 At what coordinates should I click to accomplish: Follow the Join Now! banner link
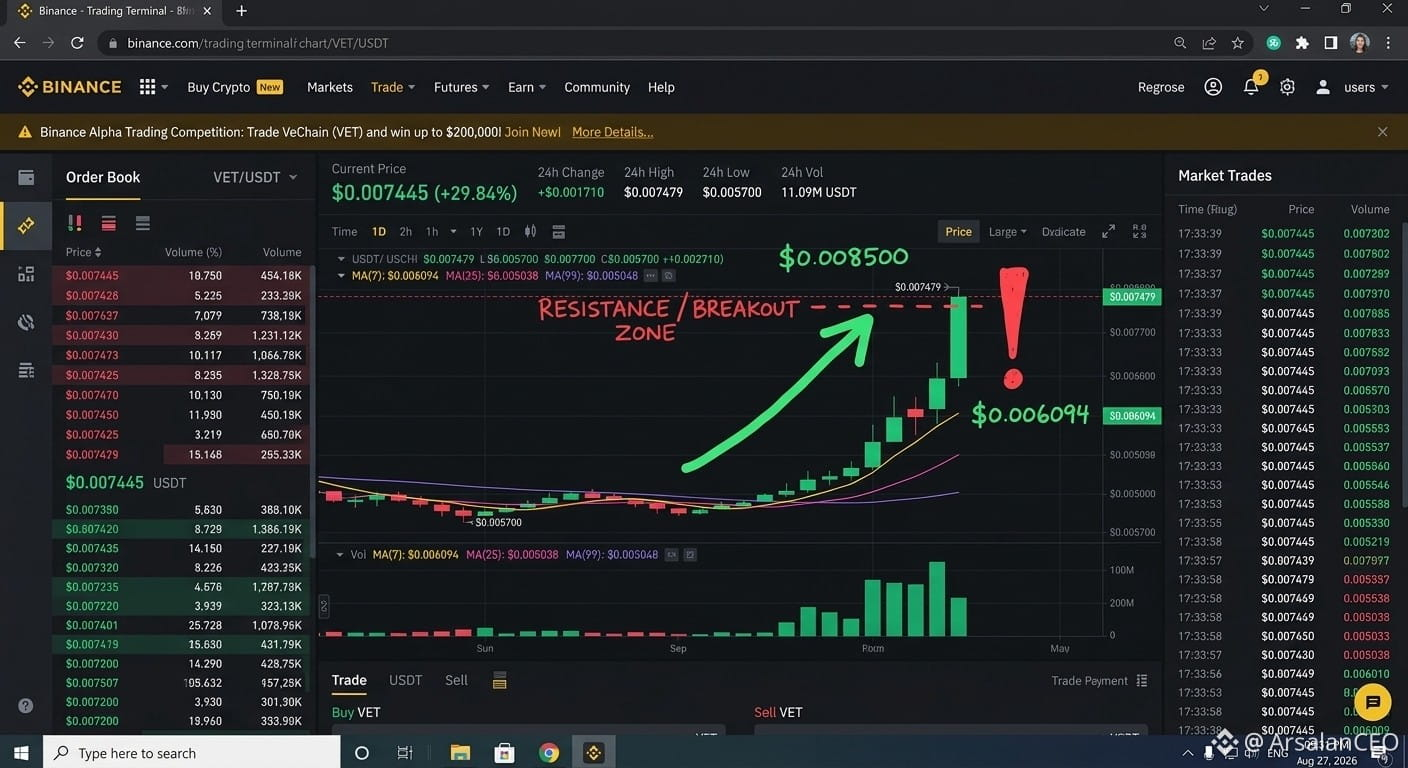pyautogui.click(x=533, y=132)
